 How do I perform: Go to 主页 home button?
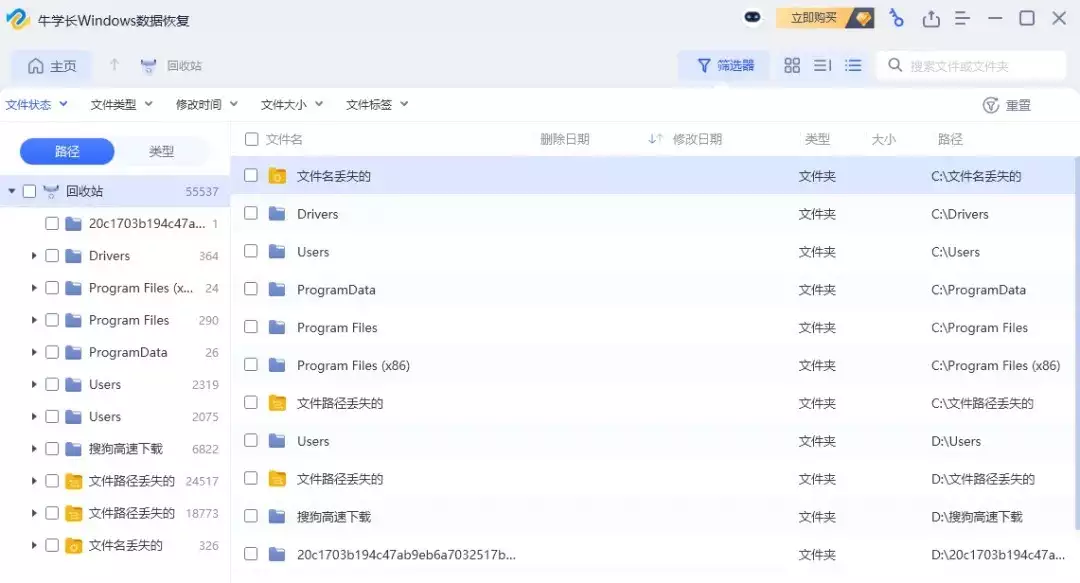[x=52, y=66]
